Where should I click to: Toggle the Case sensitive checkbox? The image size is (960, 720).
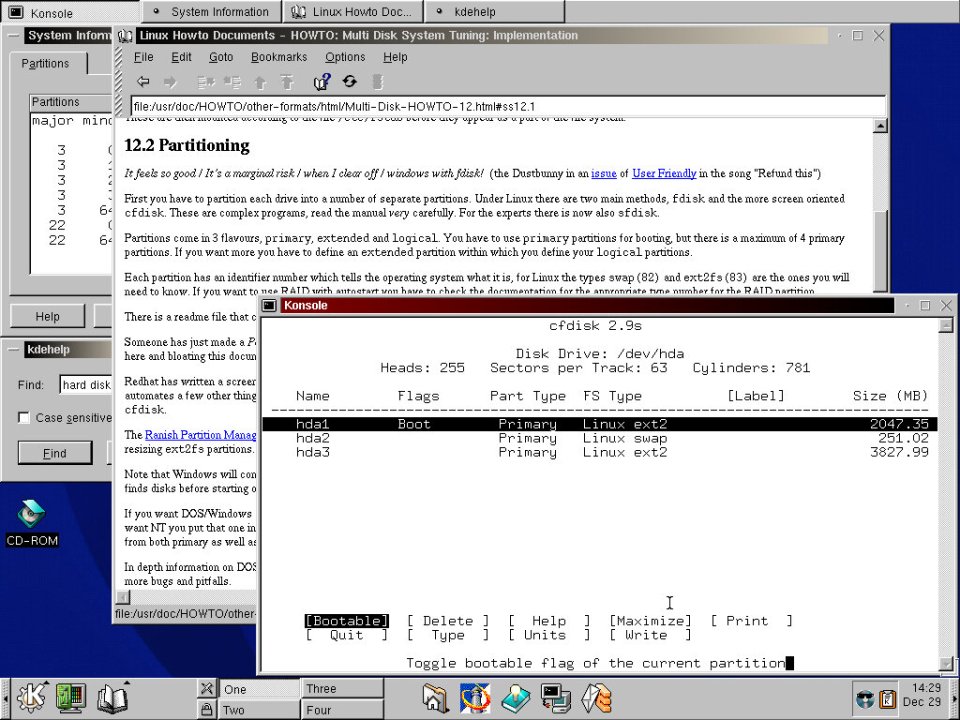click(24, 417)
